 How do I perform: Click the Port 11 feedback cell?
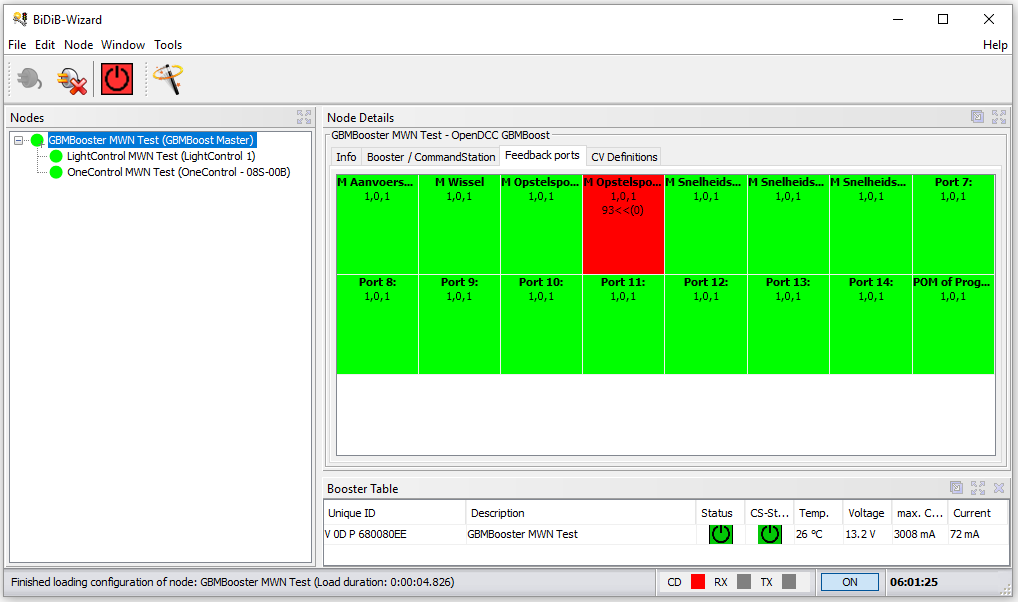click(x=623, y=324)
